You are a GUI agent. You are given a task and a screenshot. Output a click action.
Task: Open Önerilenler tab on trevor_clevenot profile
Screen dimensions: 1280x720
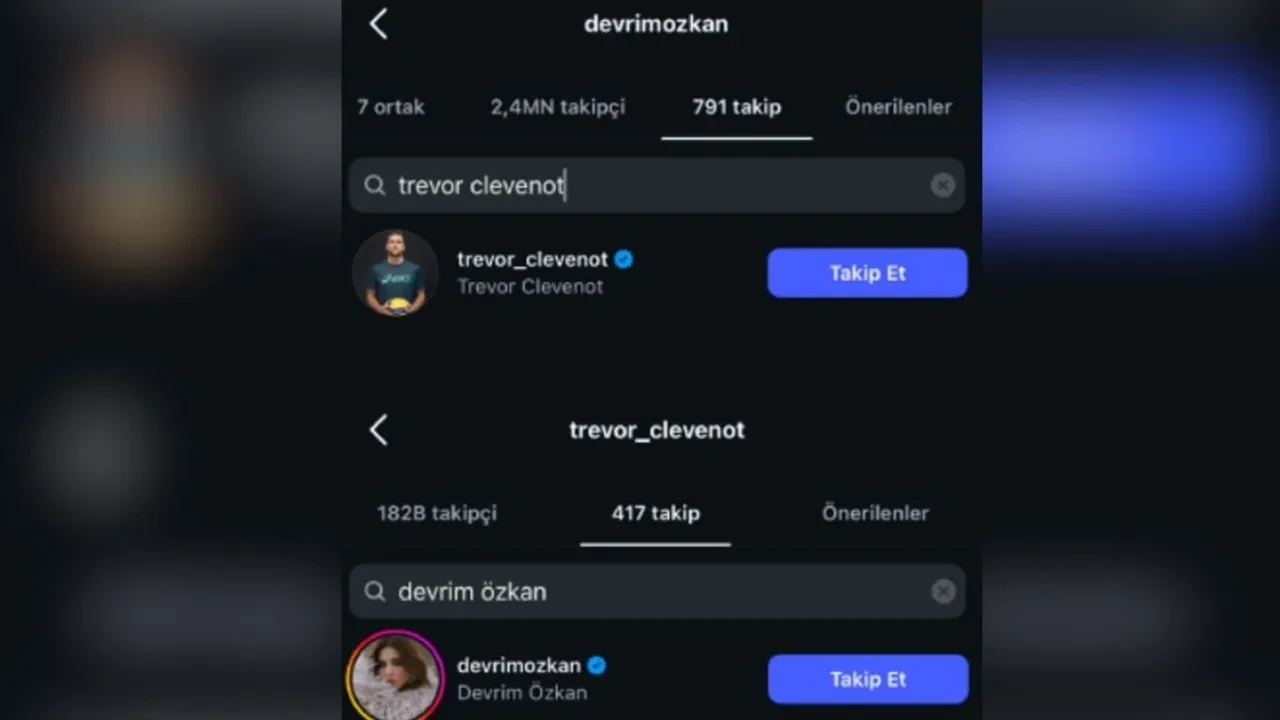pyautogui.click(x=874, y=513)
